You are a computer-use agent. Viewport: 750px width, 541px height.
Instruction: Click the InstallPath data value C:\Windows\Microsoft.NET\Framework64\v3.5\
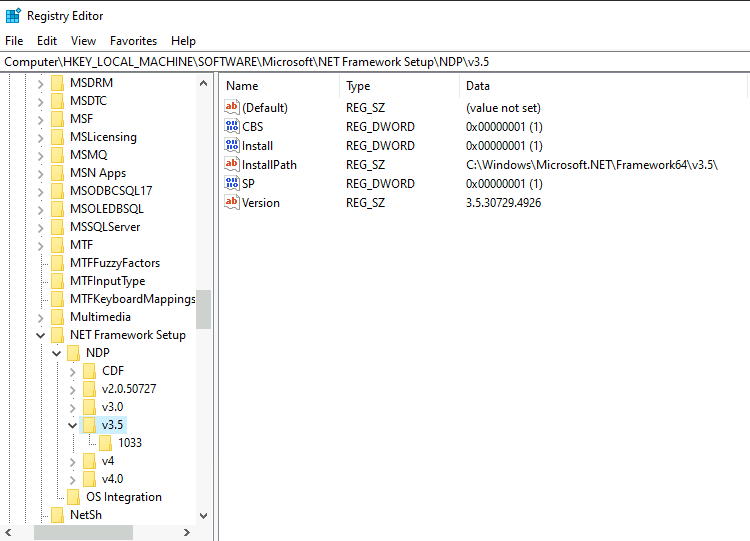(x=592, y=165)
